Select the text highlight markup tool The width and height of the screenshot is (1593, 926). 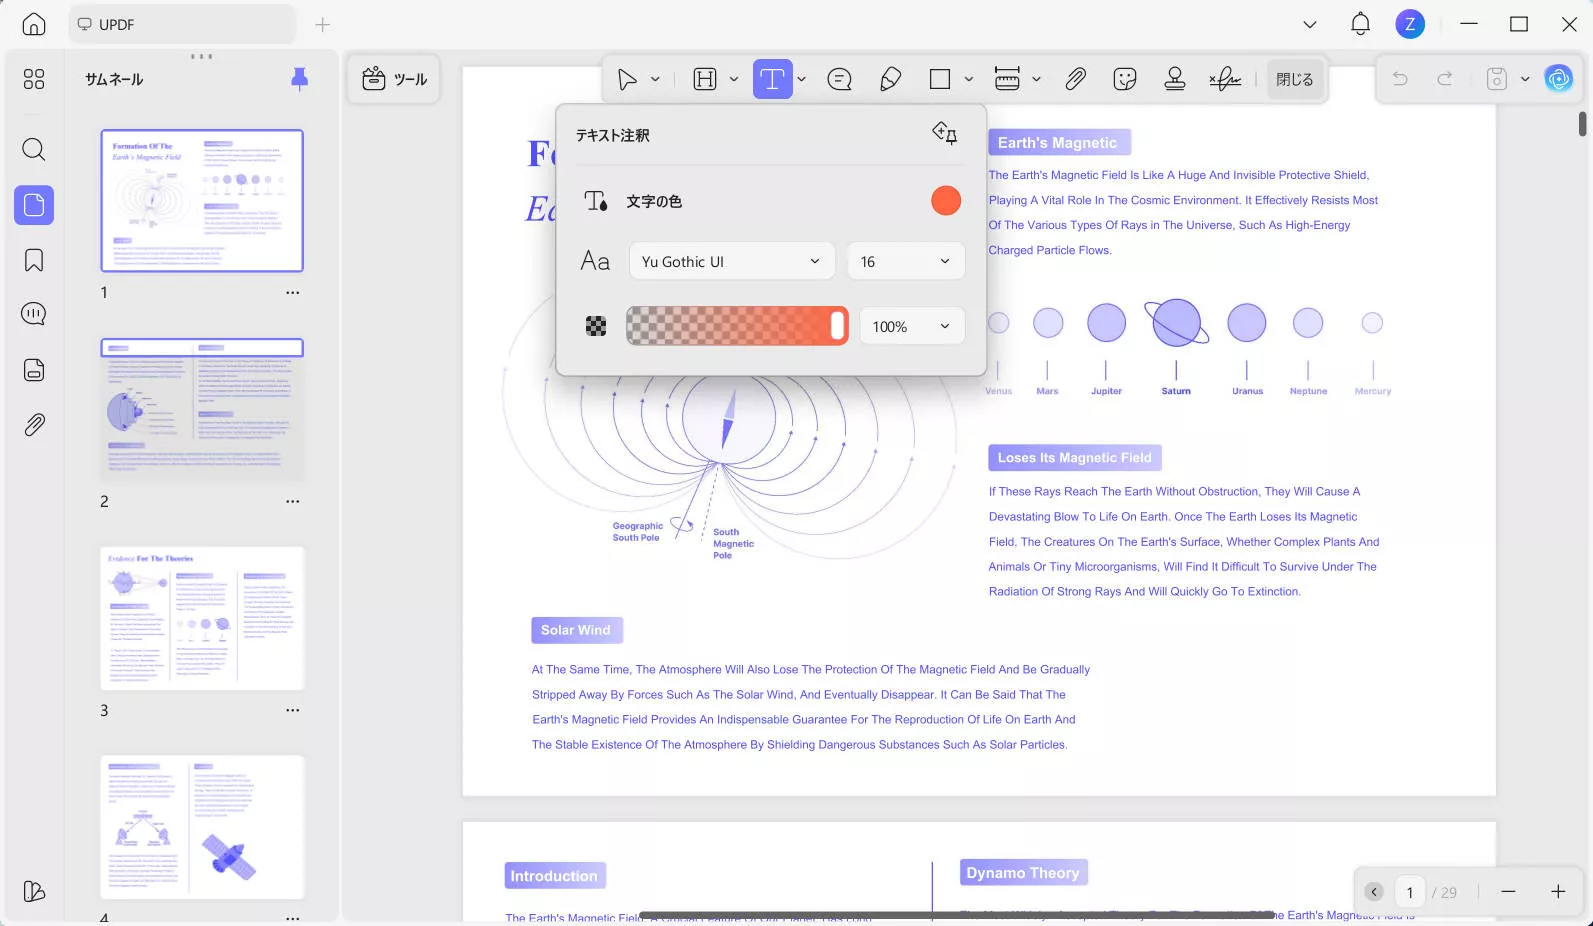(x=705, y=79)
